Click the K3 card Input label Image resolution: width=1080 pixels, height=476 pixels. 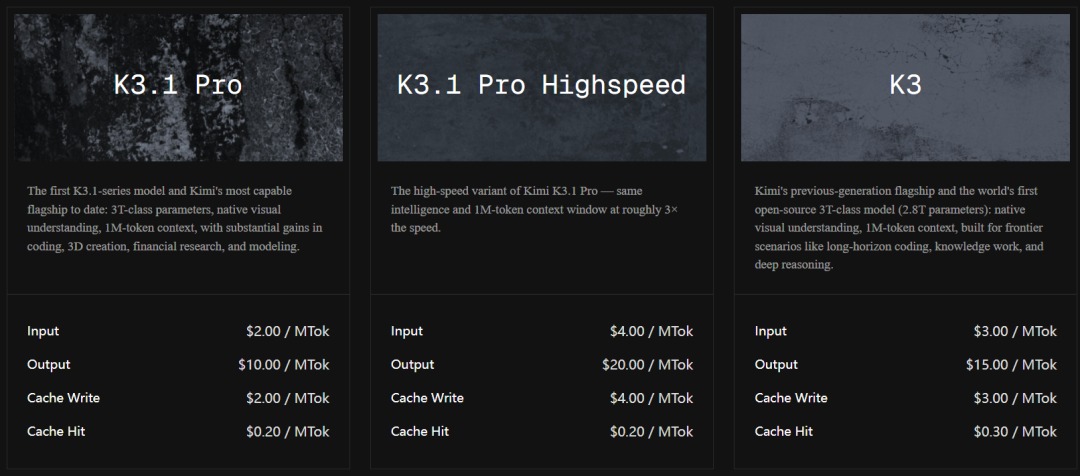click(x=770, y=331)
